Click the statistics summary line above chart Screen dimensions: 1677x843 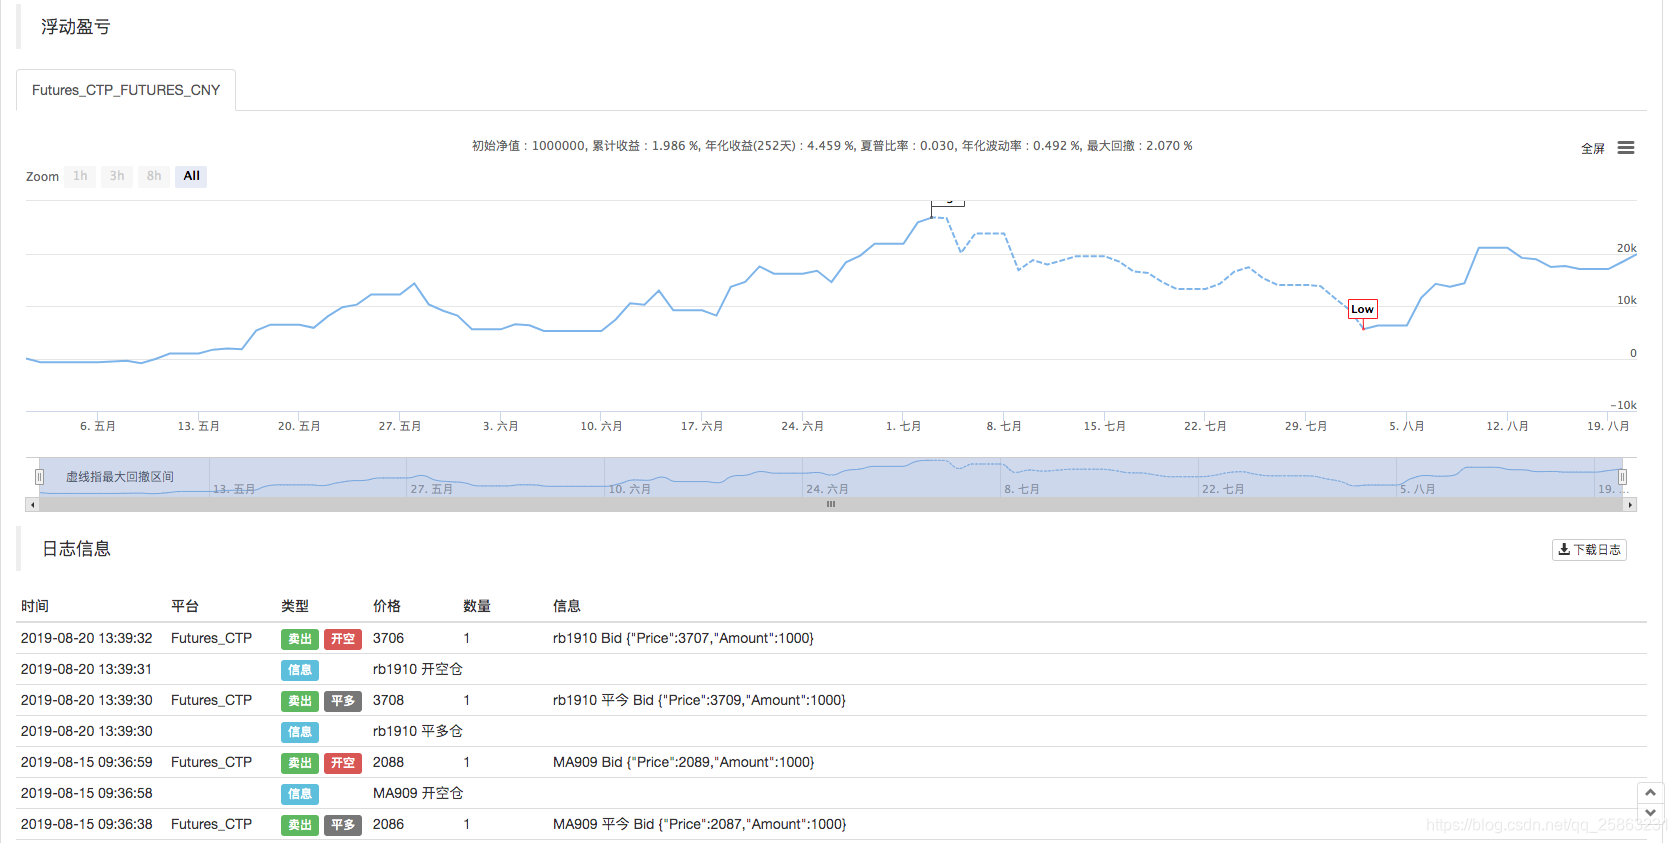pyautogui.click(x=832, y=146)
